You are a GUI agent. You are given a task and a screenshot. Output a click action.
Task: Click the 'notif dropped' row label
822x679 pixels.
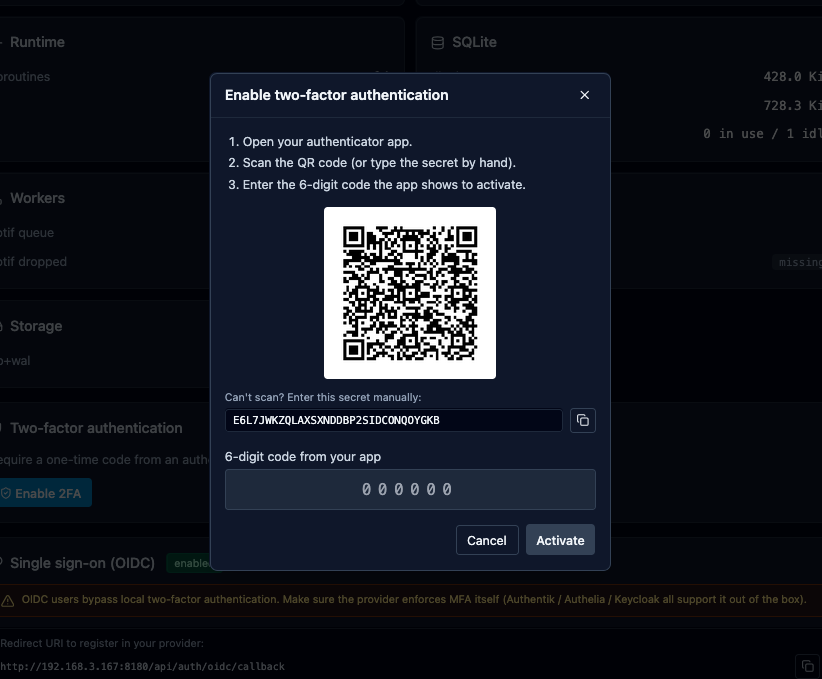click(33, 262)
